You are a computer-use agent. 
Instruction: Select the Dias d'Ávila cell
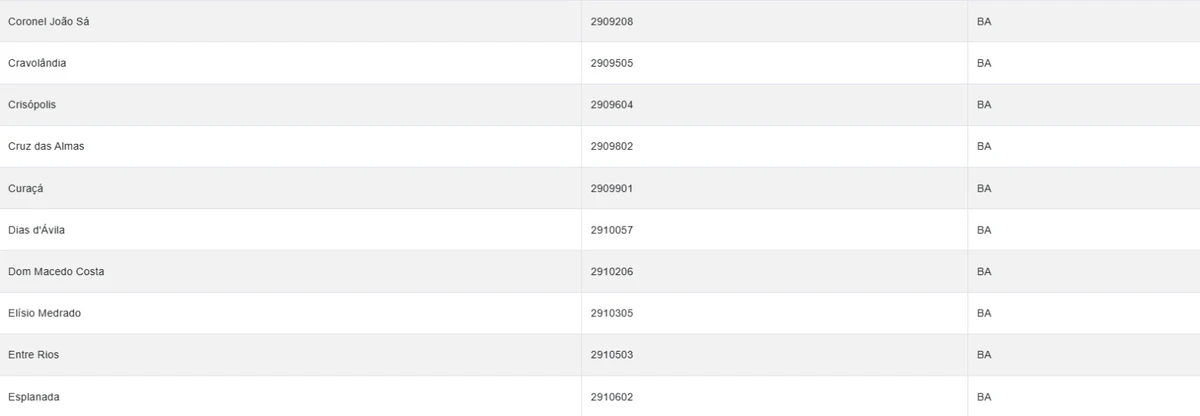(36, 230)
